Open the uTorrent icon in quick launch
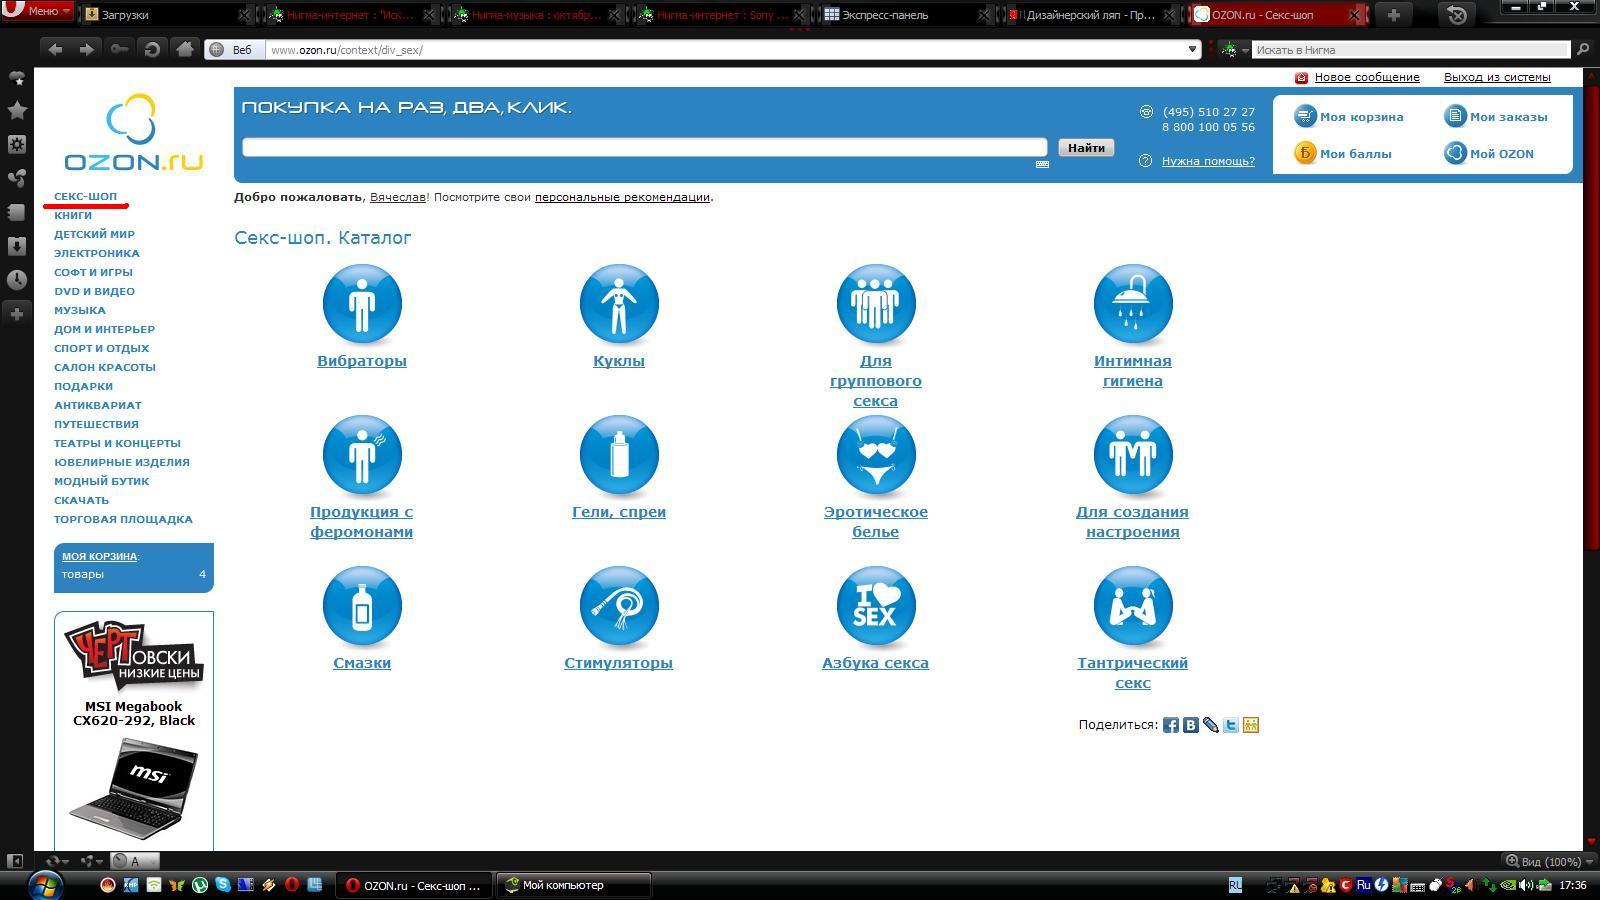 pos(200,885)
